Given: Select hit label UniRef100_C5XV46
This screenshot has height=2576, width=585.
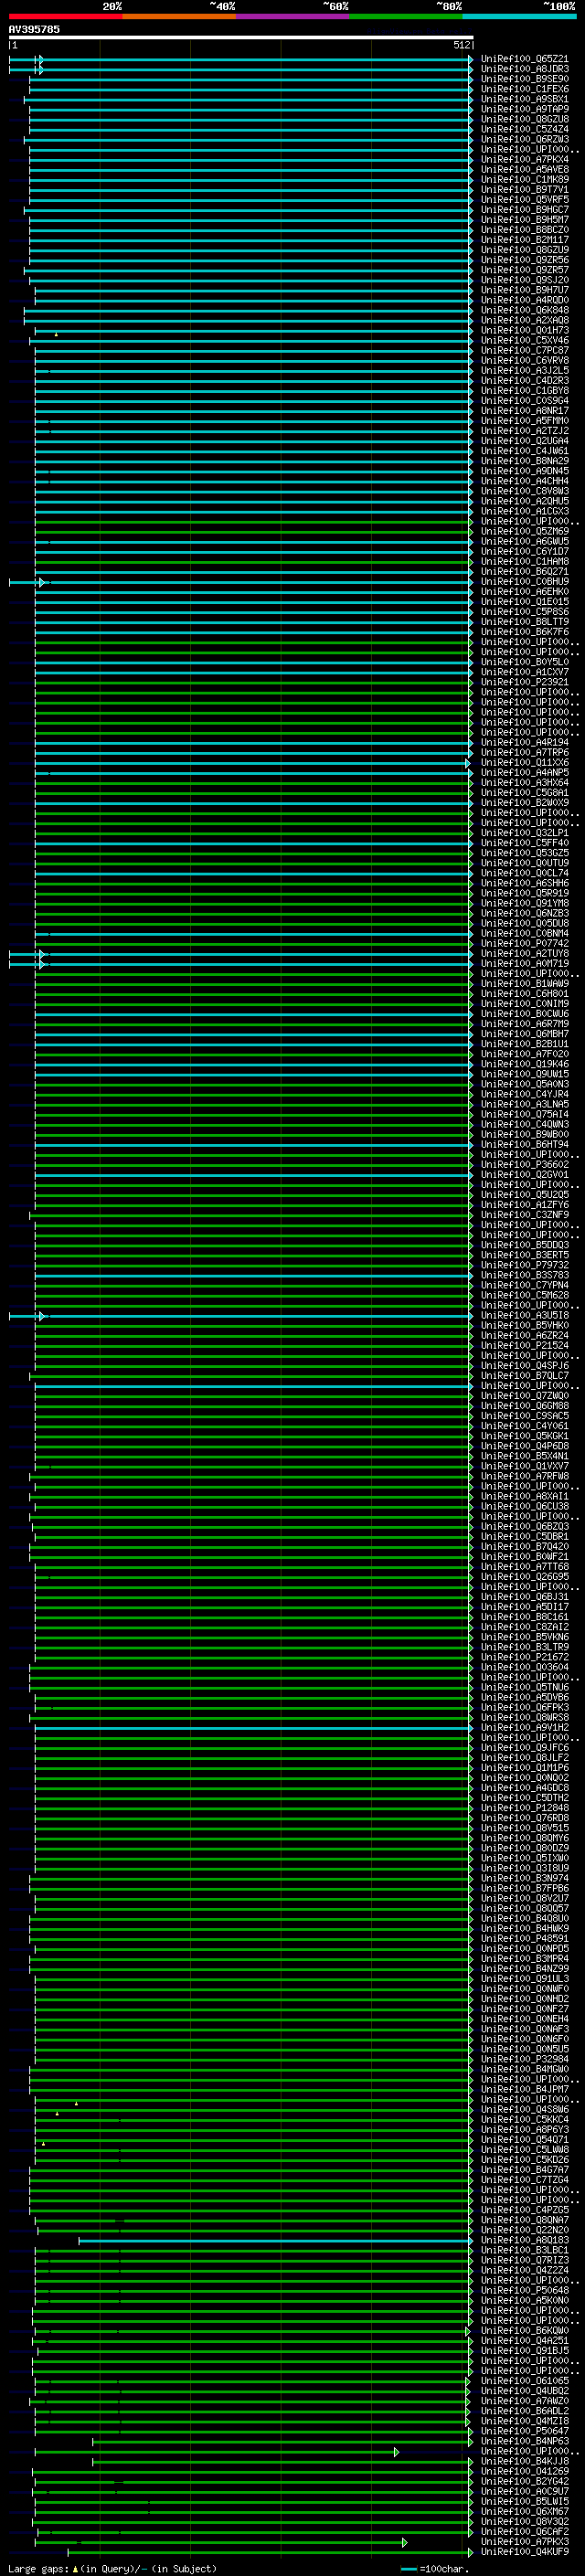Looking at the screenshot, I should coord(524,340).
